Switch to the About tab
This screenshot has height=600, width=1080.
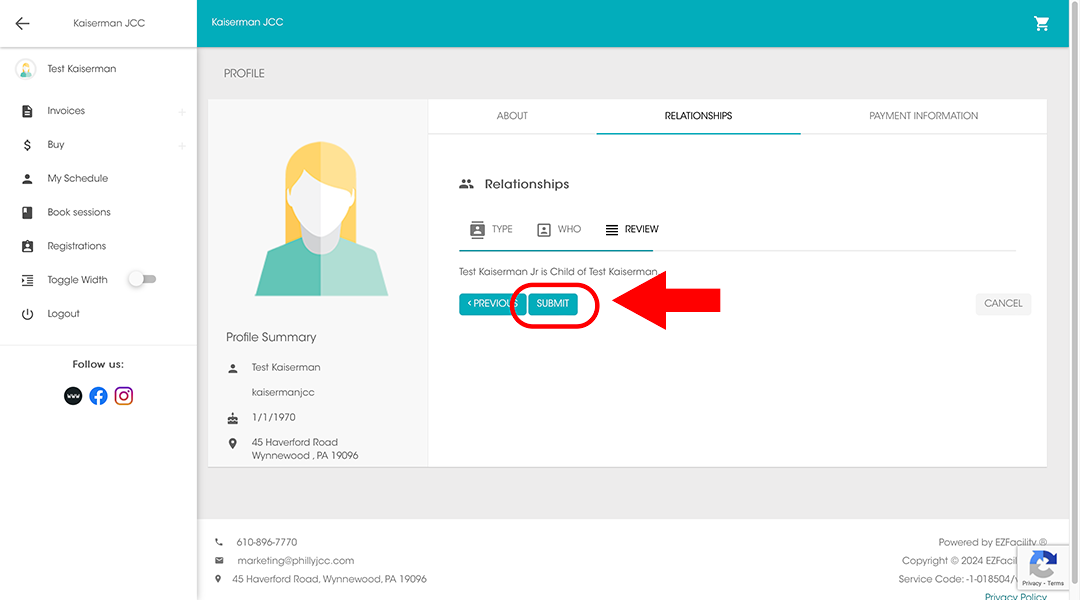click(x=512, y=116)
